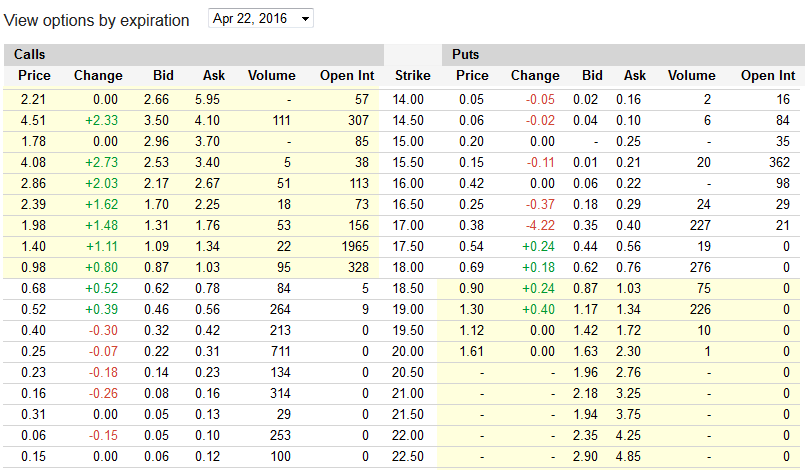
Task: Select the 18.50 strike value
Action: [x=408, y=288]
